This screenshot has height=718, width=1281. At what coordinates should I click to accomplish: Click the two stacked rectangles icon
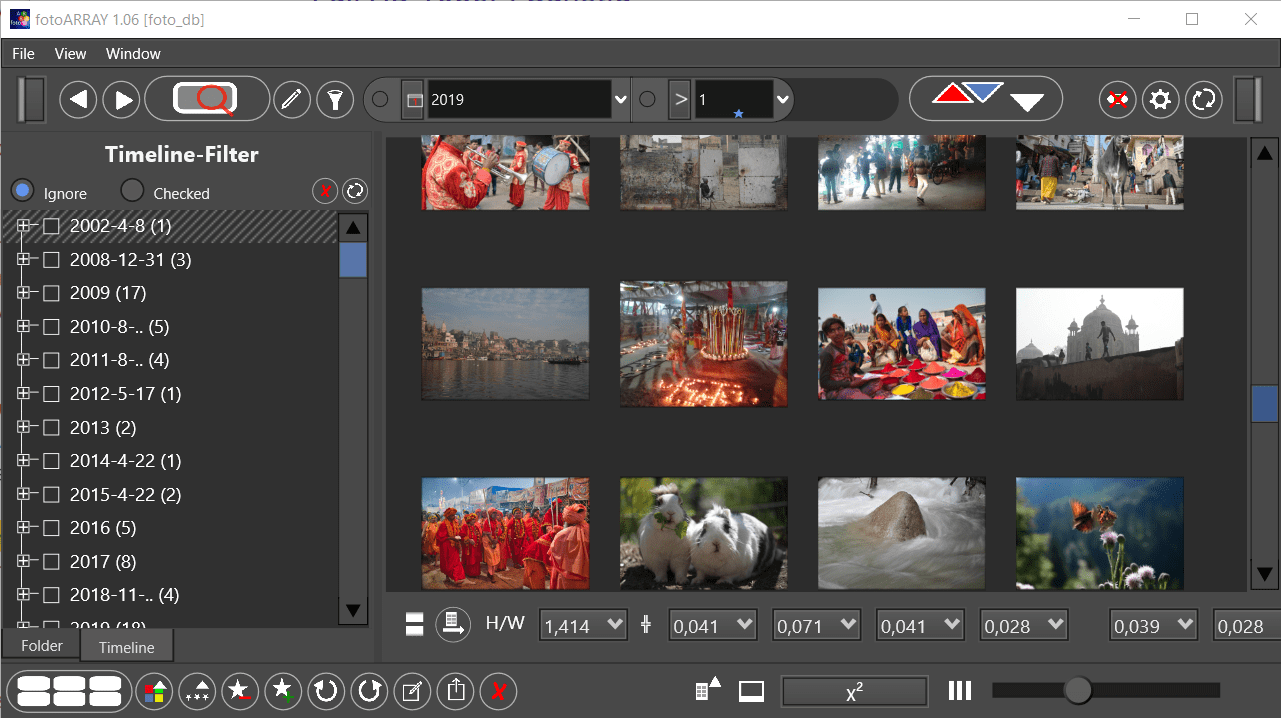pos(415,625)
